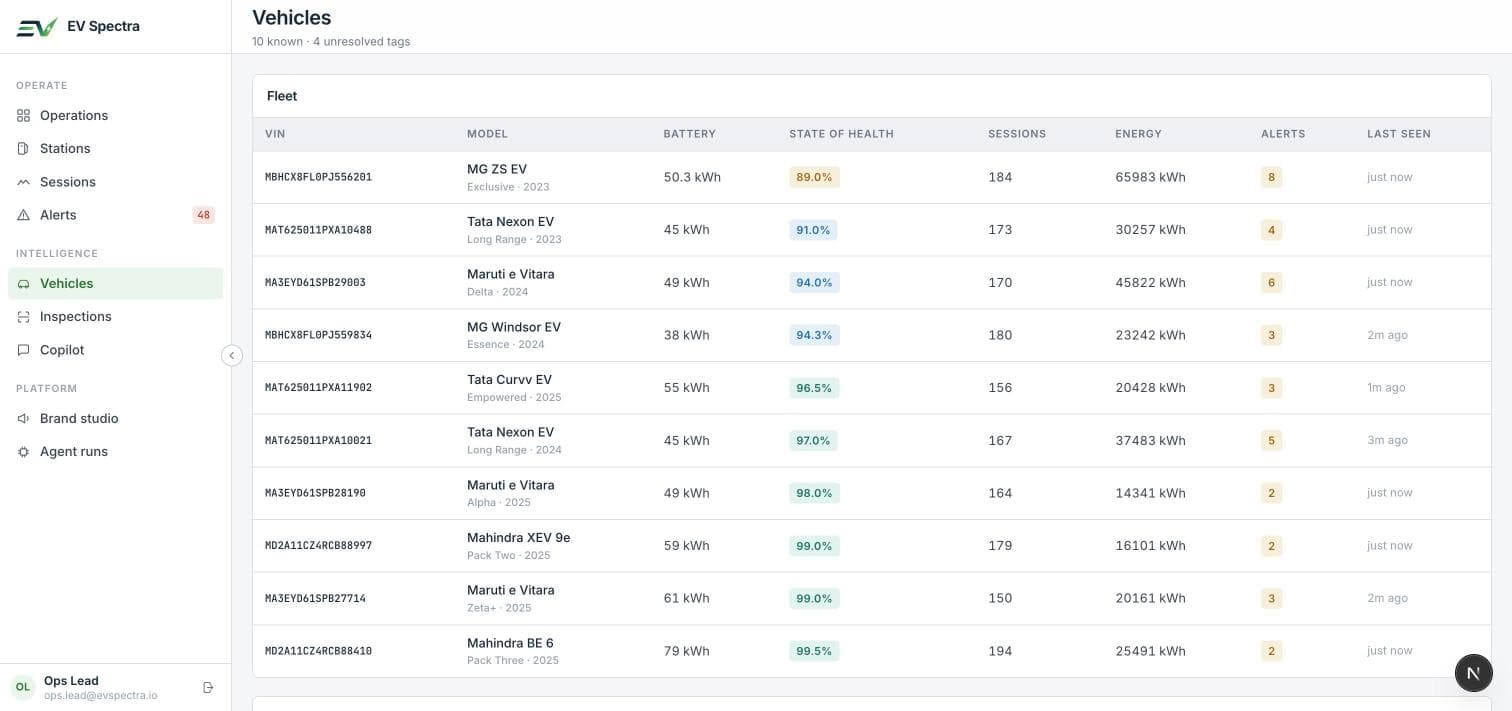Open the Sessions section

(x=115, y=182)
